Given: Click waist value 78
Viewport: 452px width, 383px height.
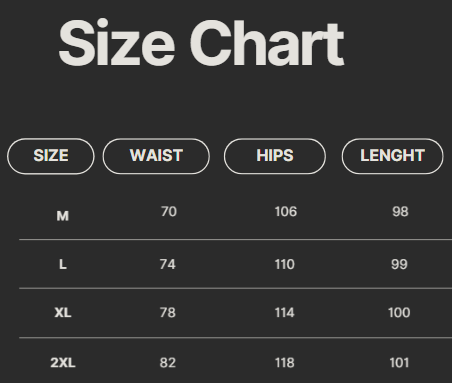Looking at the screenshot, I should tap(167, 313).
